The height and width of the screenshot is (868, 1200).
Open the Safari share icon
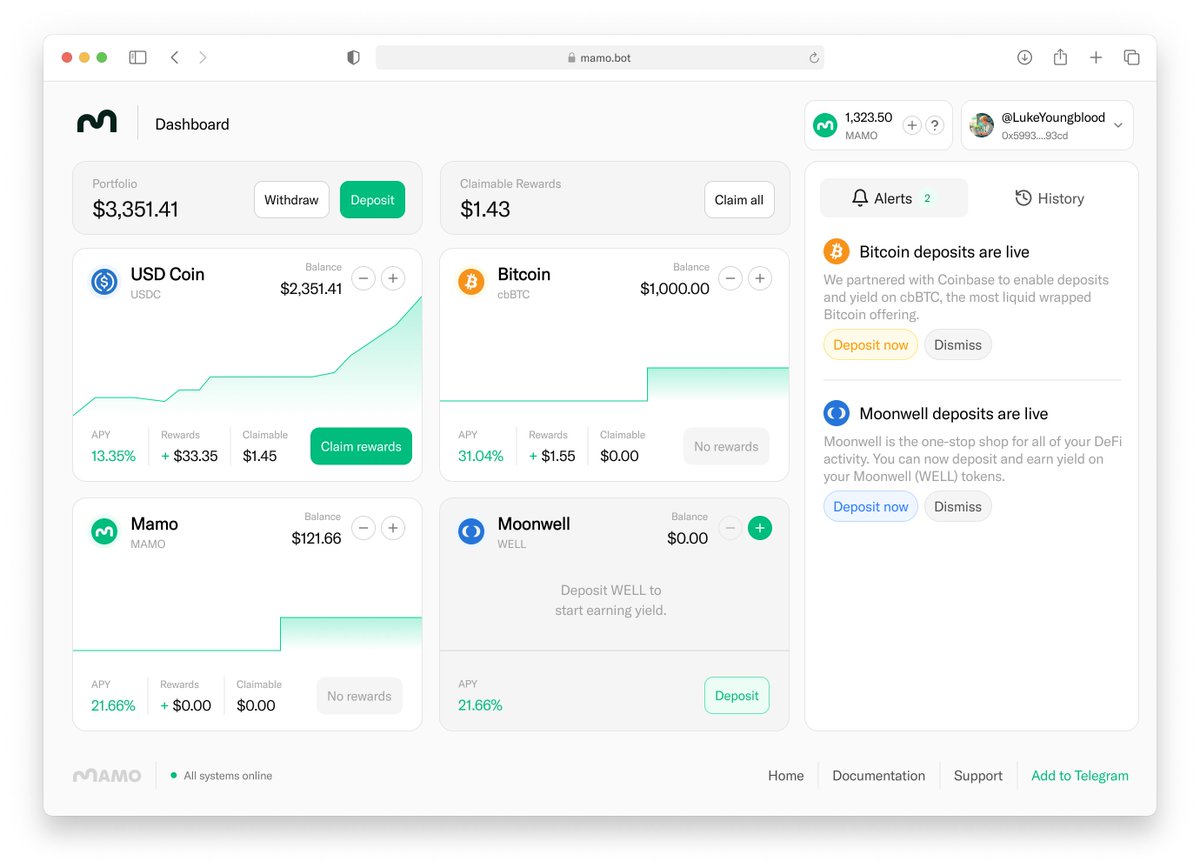(x=1060, y=57)
